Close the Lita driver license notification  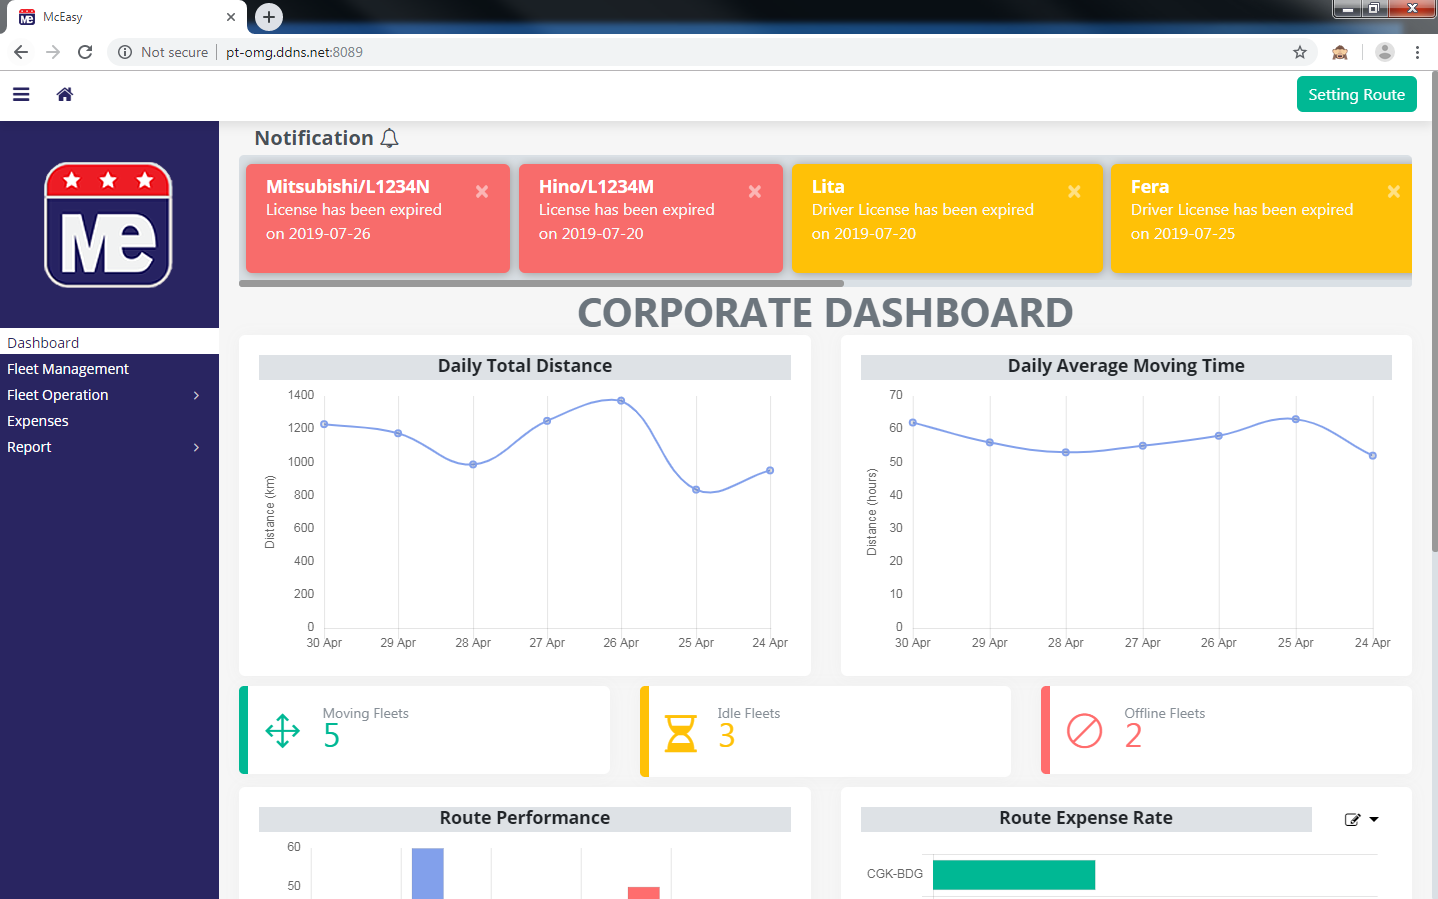point(1074,191)
